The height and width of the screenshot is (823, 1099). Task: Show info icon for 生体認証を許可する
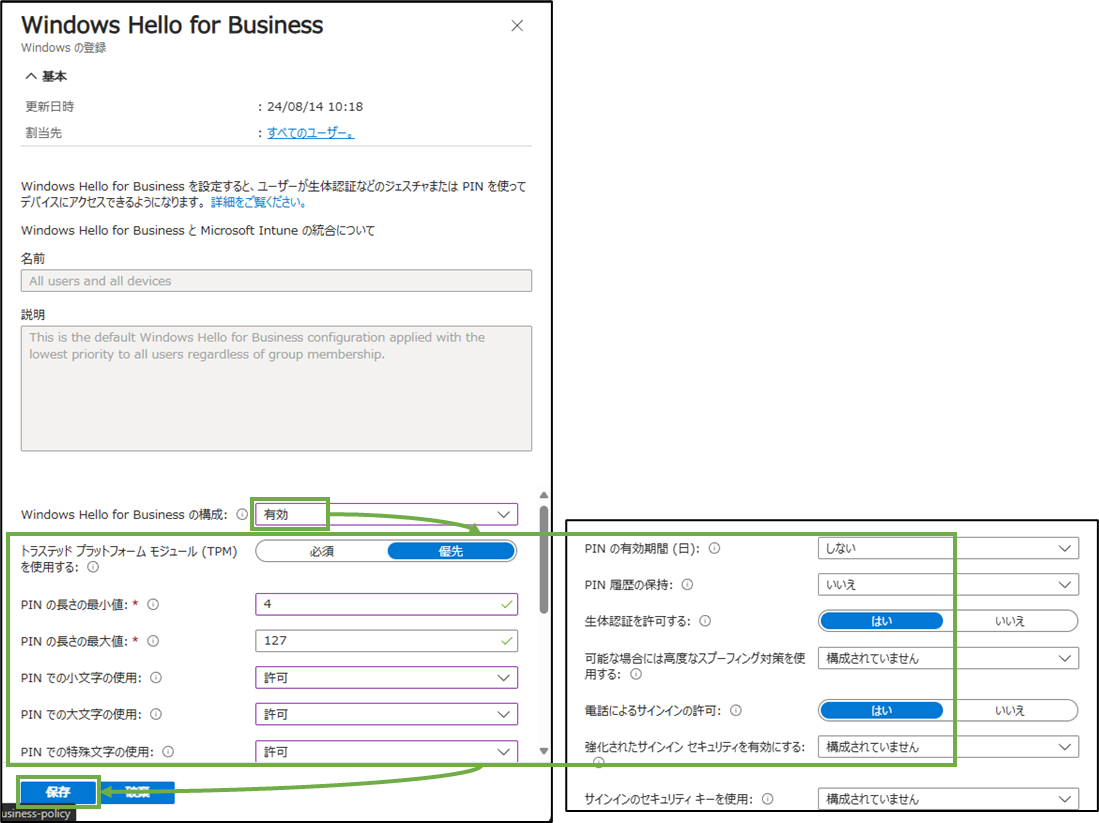[x=705, y=621]
